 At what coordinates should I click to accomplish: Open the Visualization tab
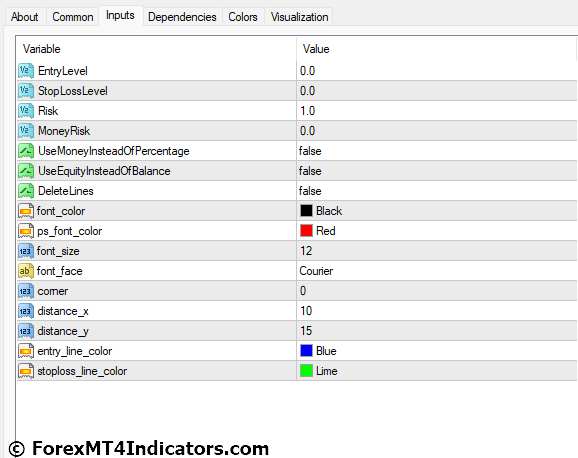click(x=299, y=17)
